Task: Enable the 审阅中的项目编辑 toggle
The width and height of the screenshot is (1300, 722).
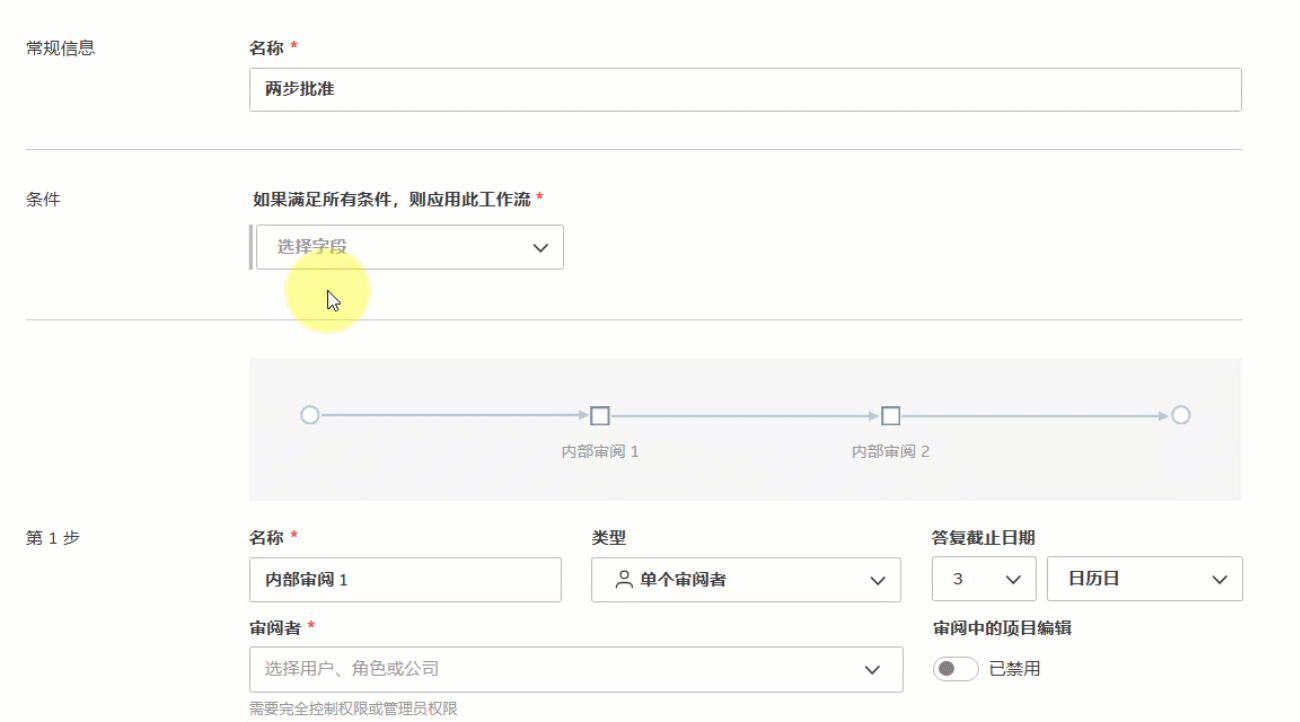Action: click(x=955, y=668)
